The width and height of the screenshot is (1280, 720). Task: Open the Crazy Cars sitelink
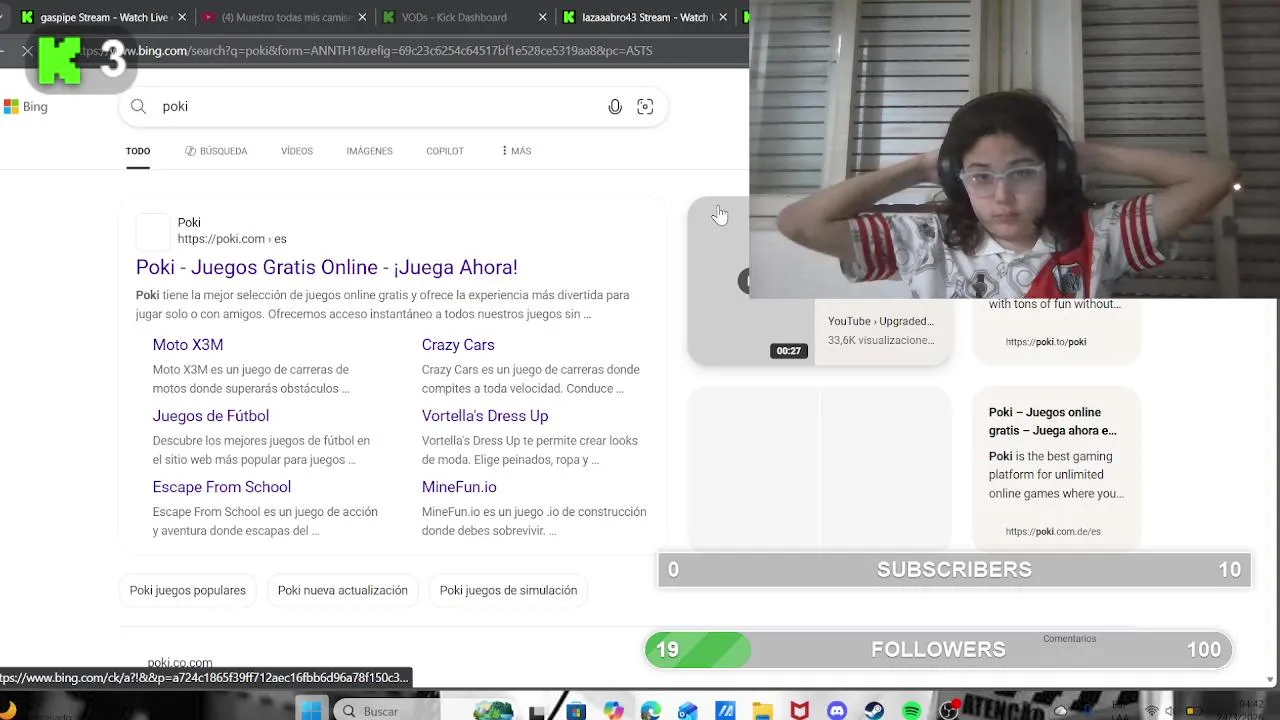coord(458,345)
